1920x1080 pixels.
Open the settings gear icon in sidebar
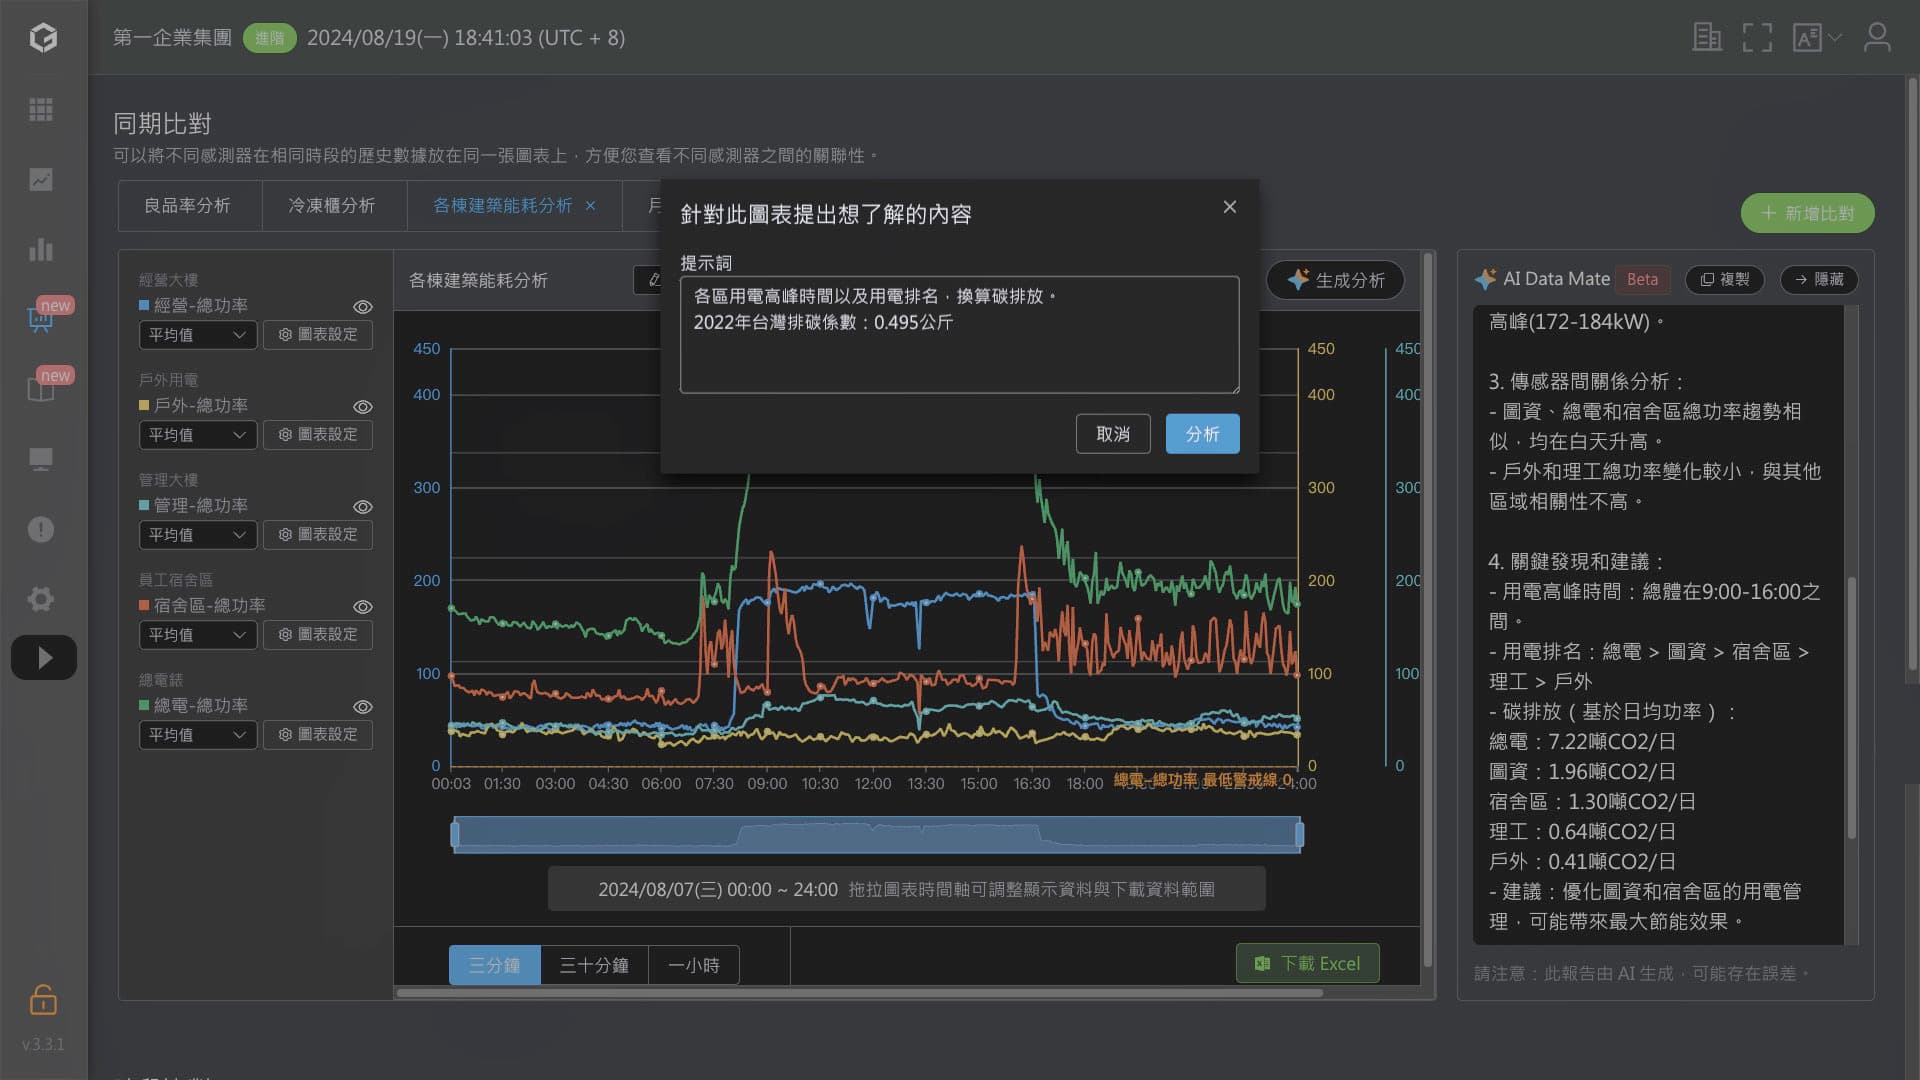click(41, 599)
